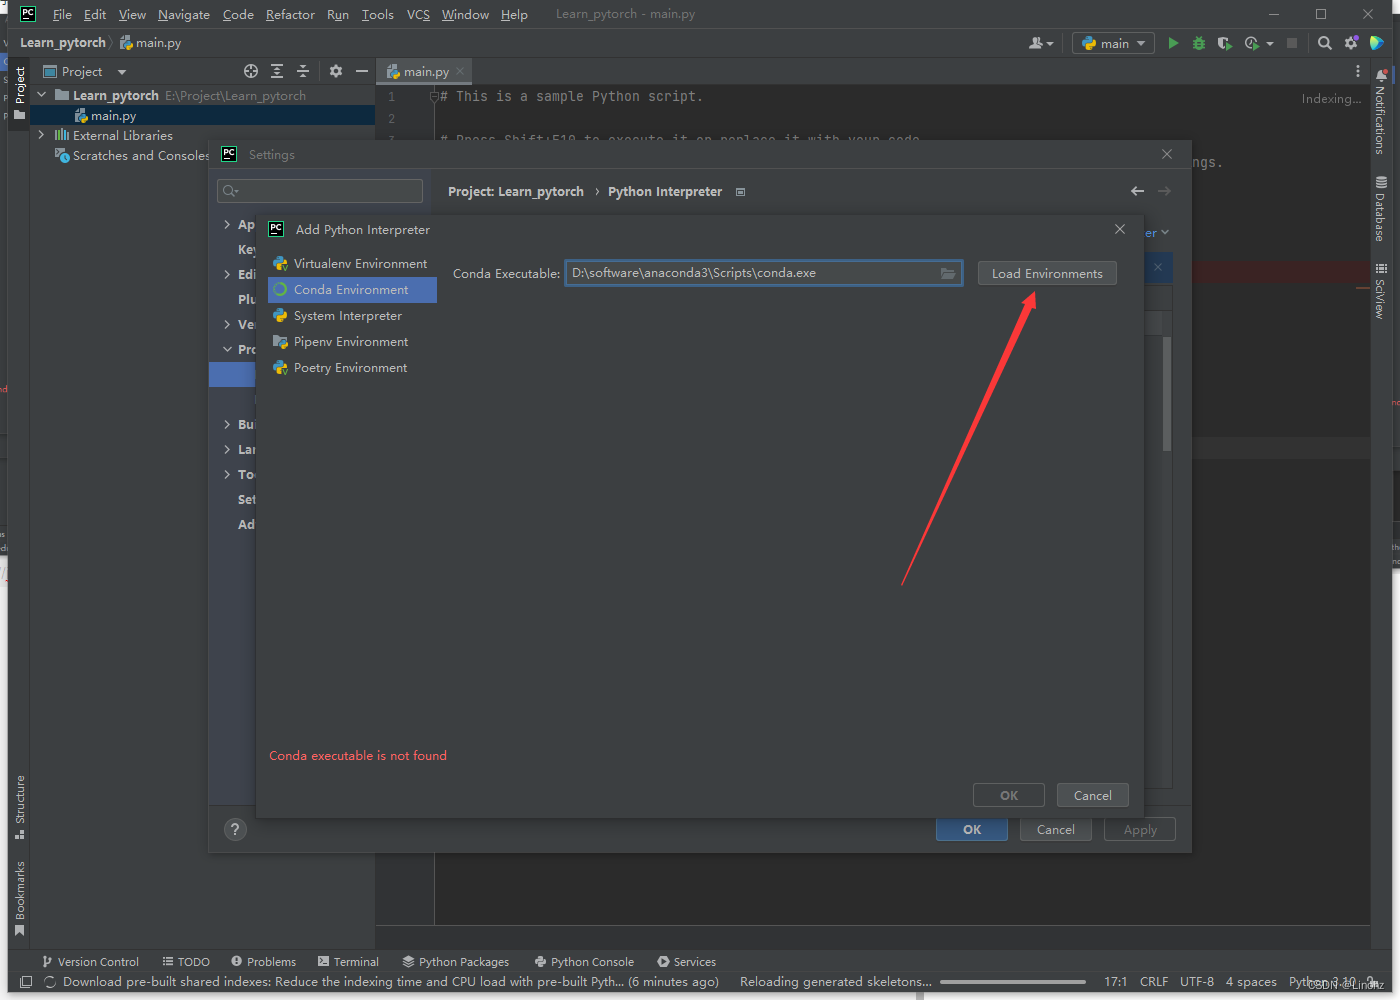Viewport: 1400px width, 1000px height.
Task: Open the TODO tool window
Action: [x=186, y=961]
